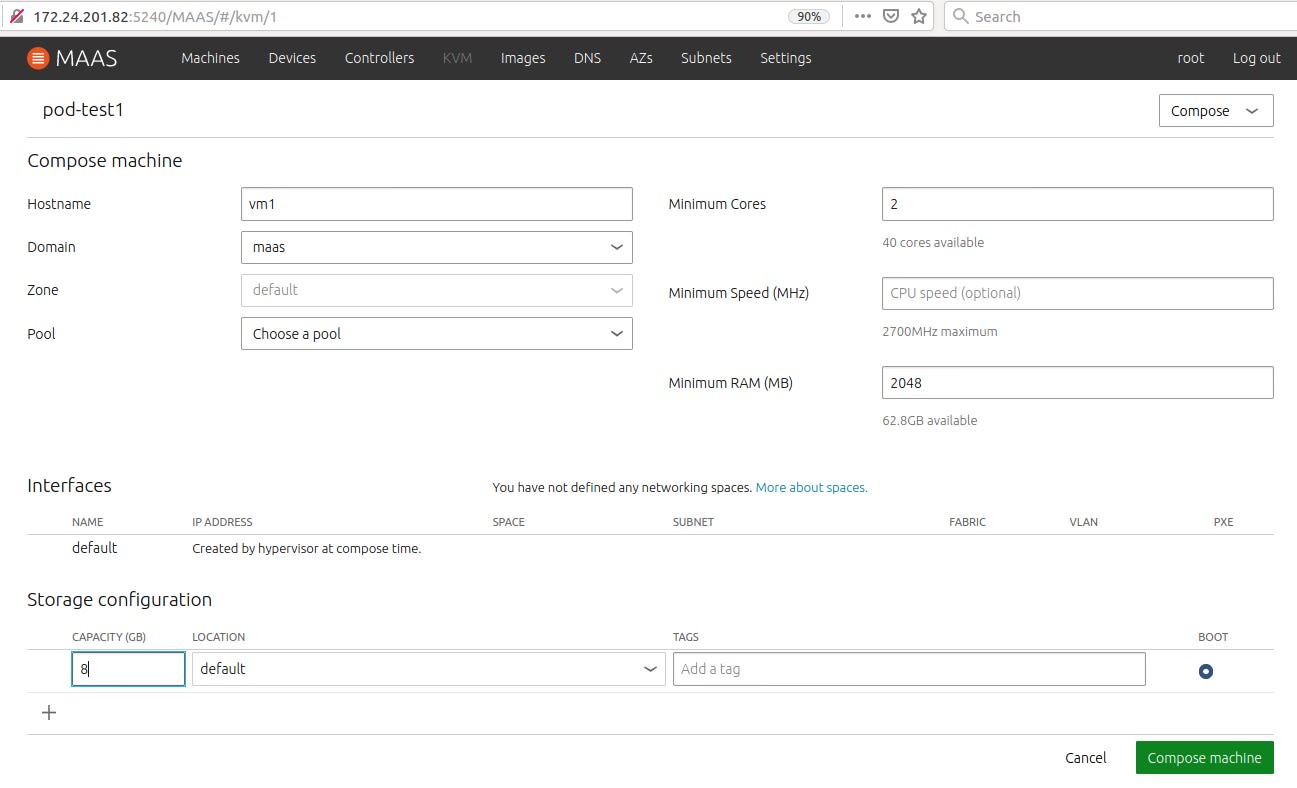Expand the Choose a pool dropdown
The height and width of the screenshot is (788, 1297).
[x=437, y=334]
